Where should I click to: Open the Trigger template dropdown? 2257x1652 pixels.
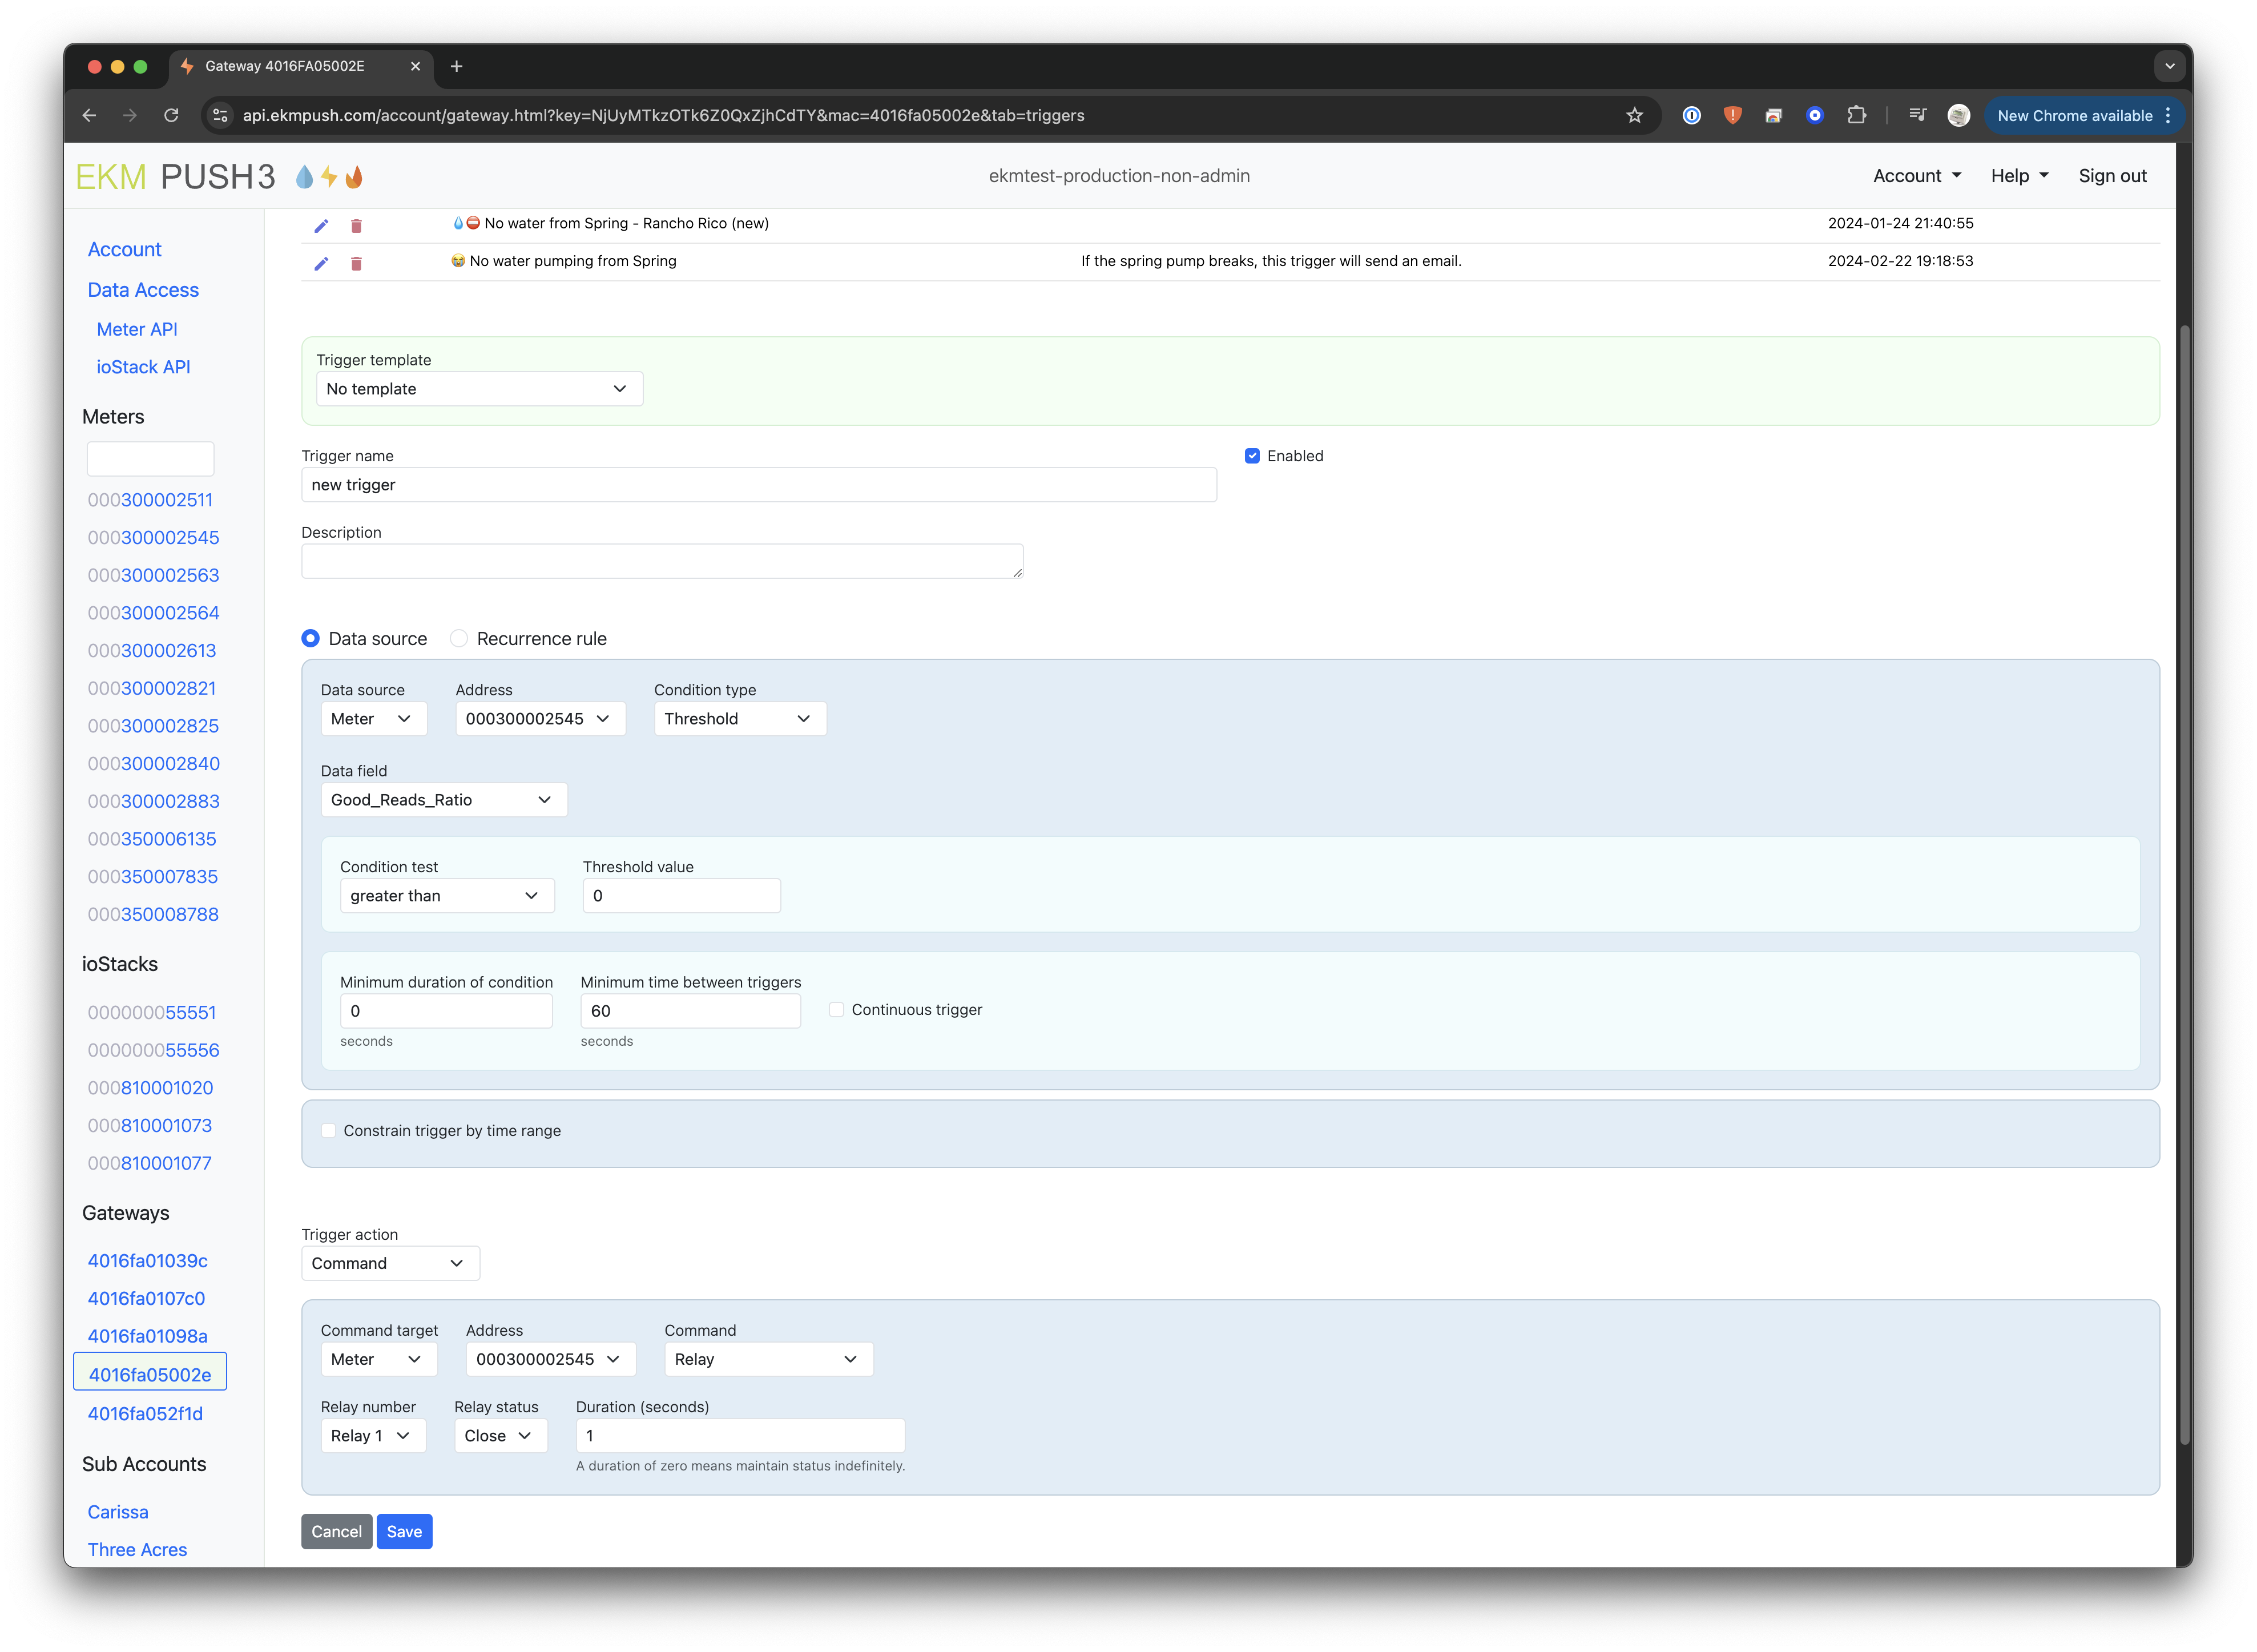tap(479, 389)
